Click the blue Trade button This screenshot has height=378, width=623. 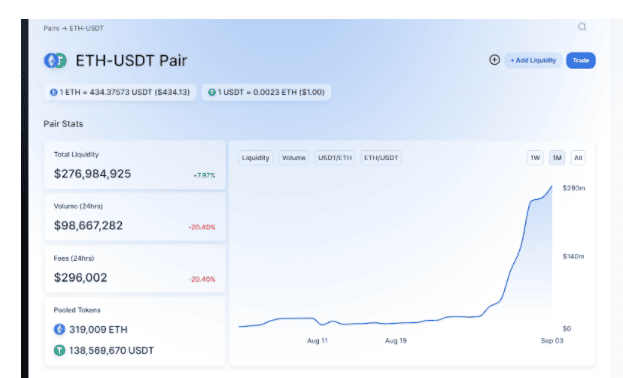(x=580, y=60)
